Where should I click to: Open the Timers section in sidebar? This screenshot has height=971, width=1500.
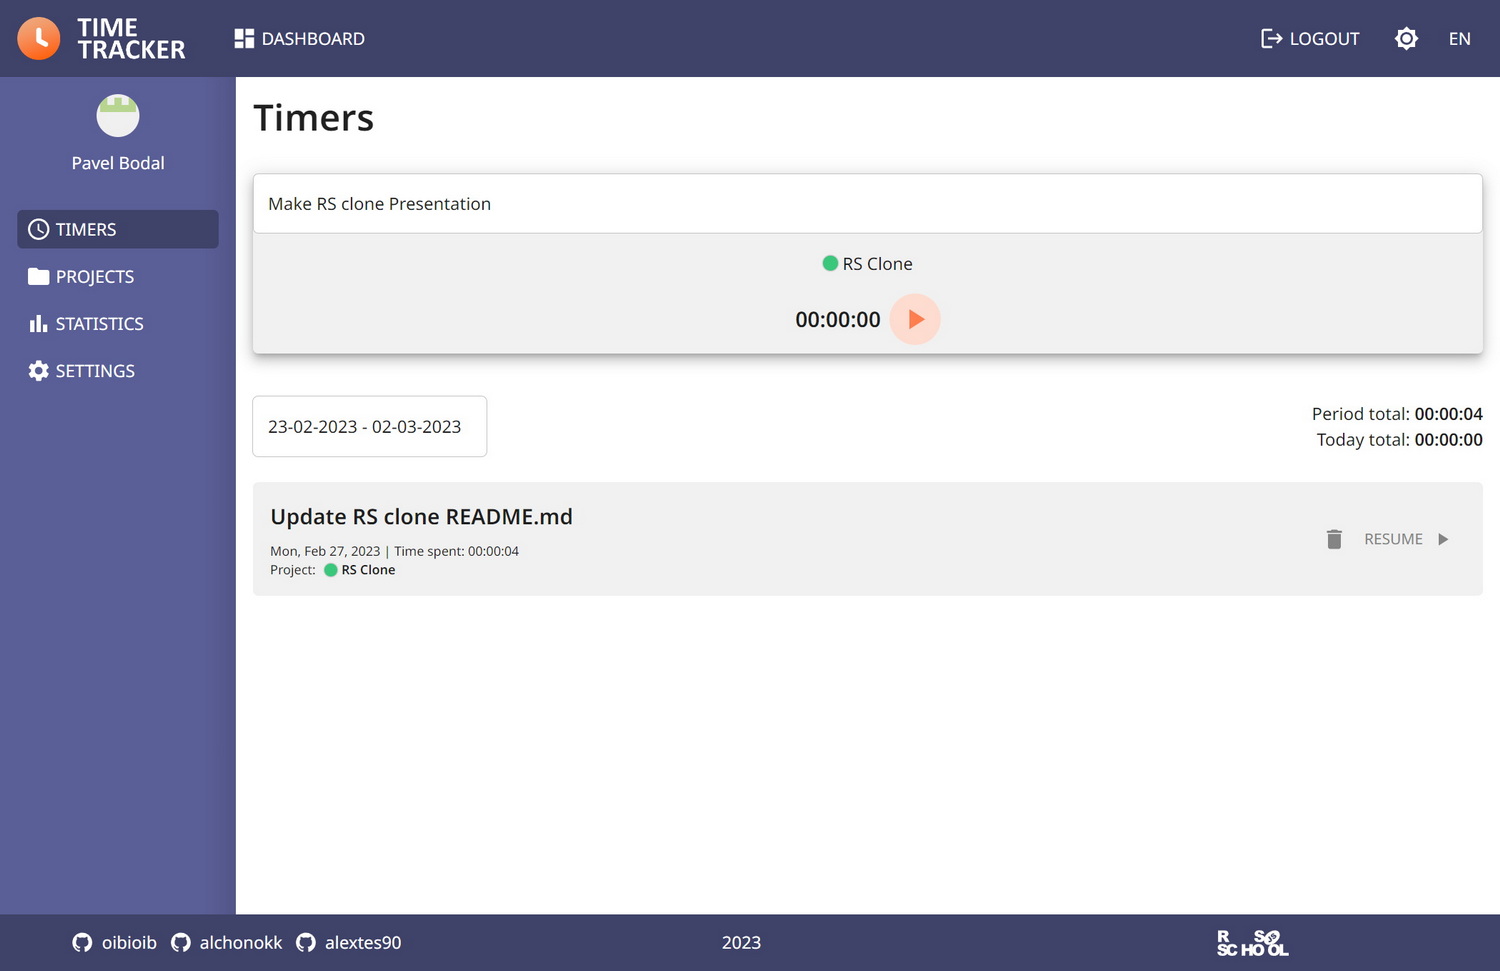point(118,229)
